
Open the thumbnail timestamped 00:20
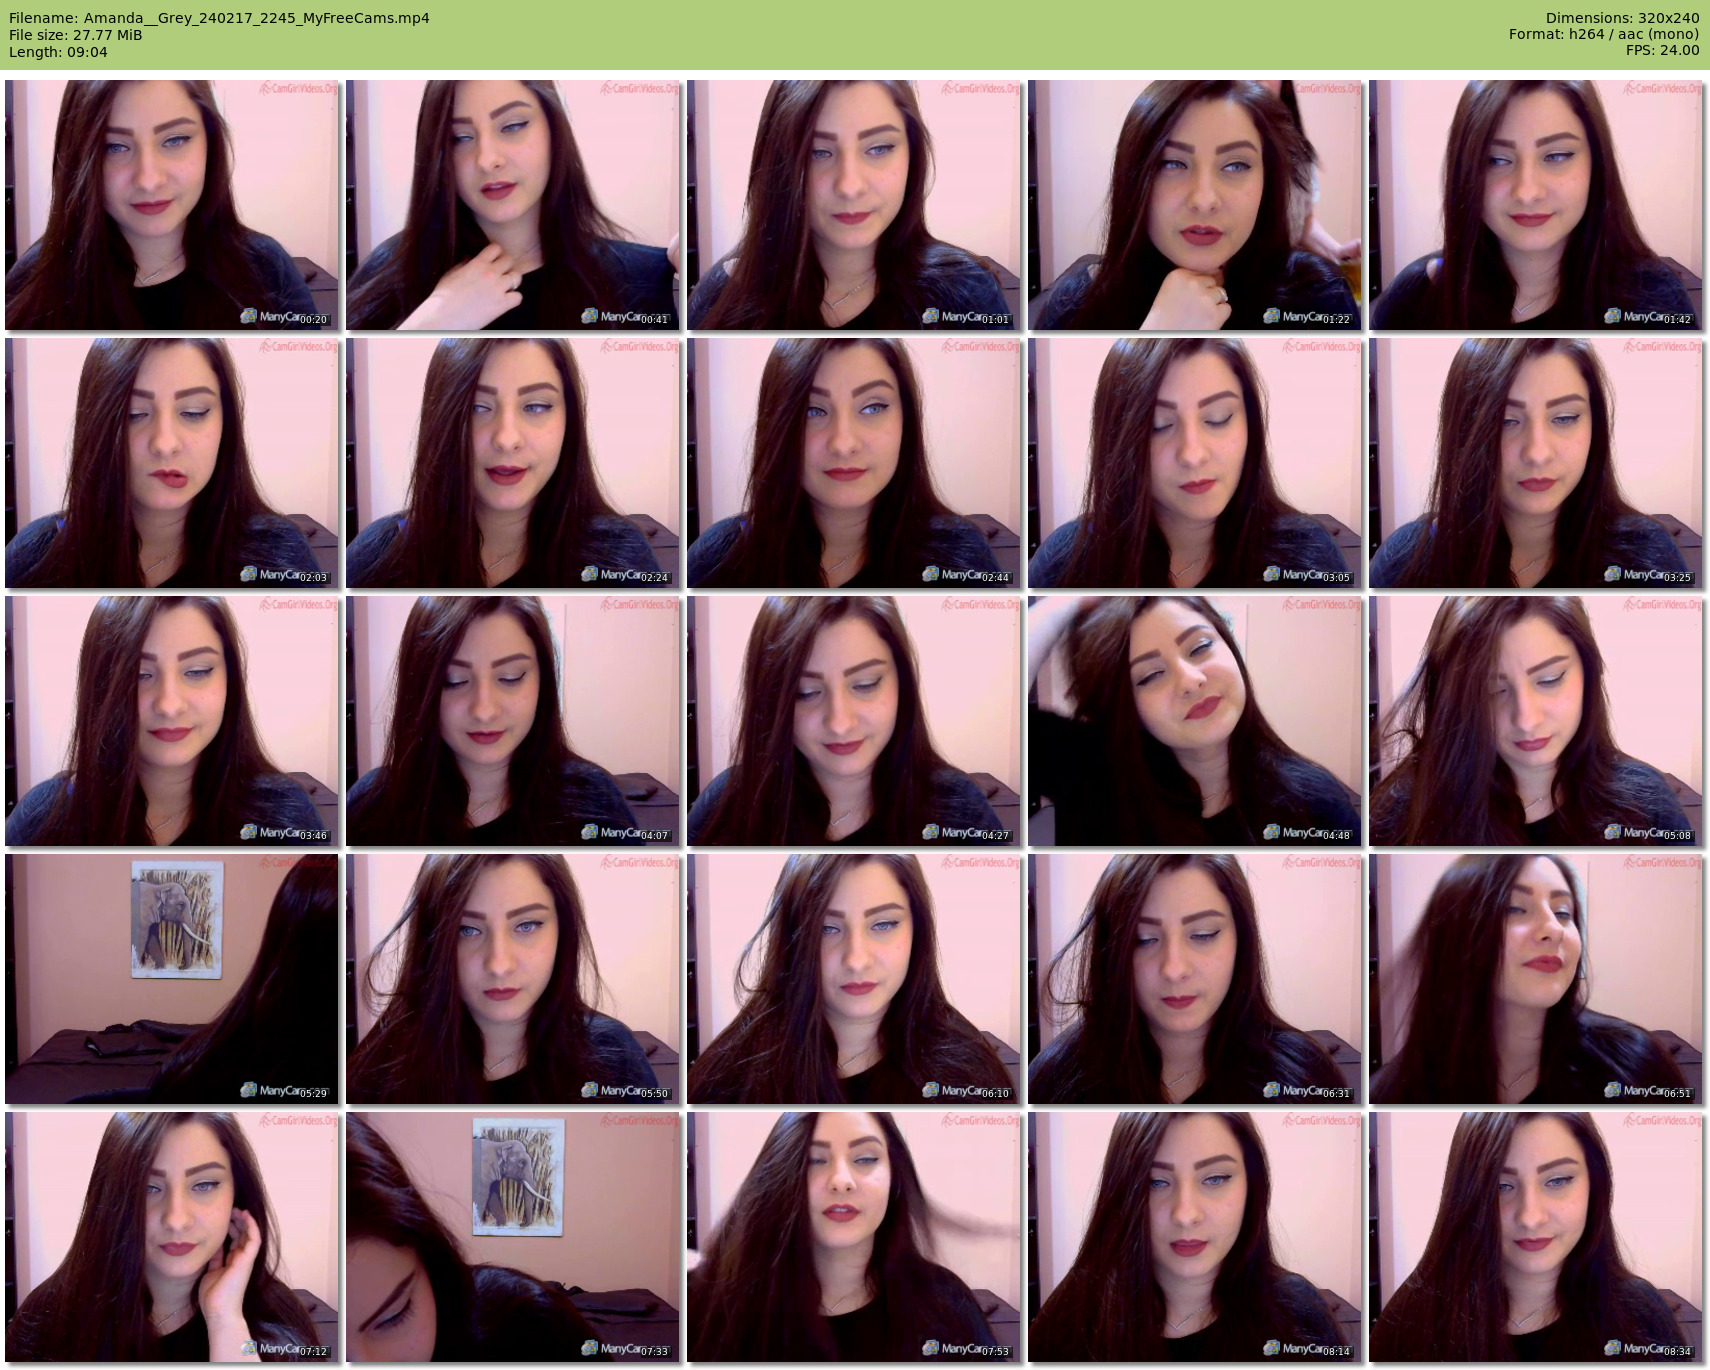tap(172, 205)
